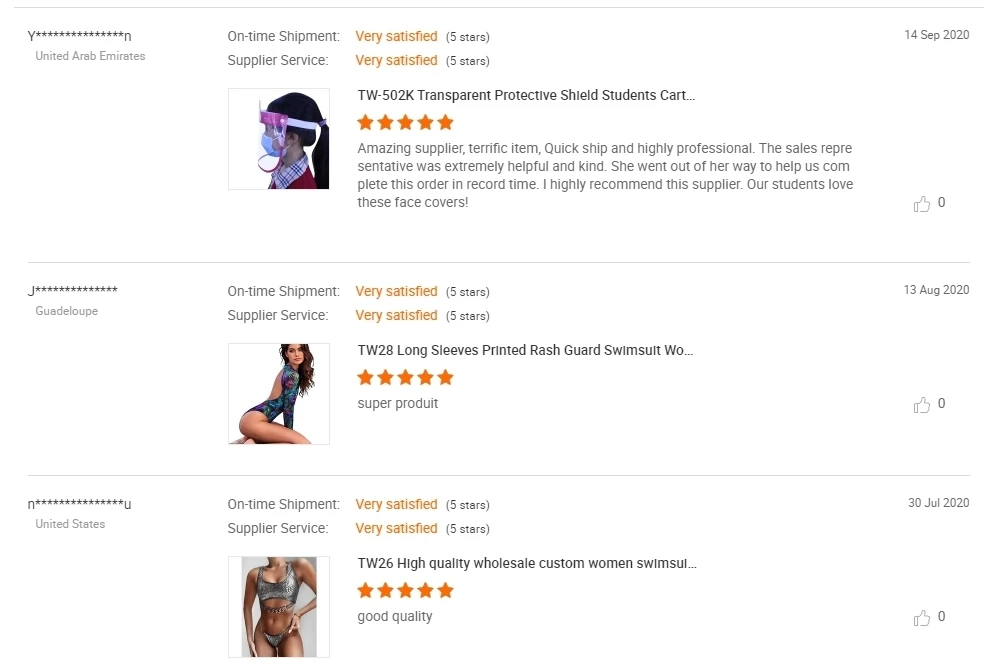Like the face shield review with thumbs-up
This screenshot has width=1001, height=665.
point(922,204)
